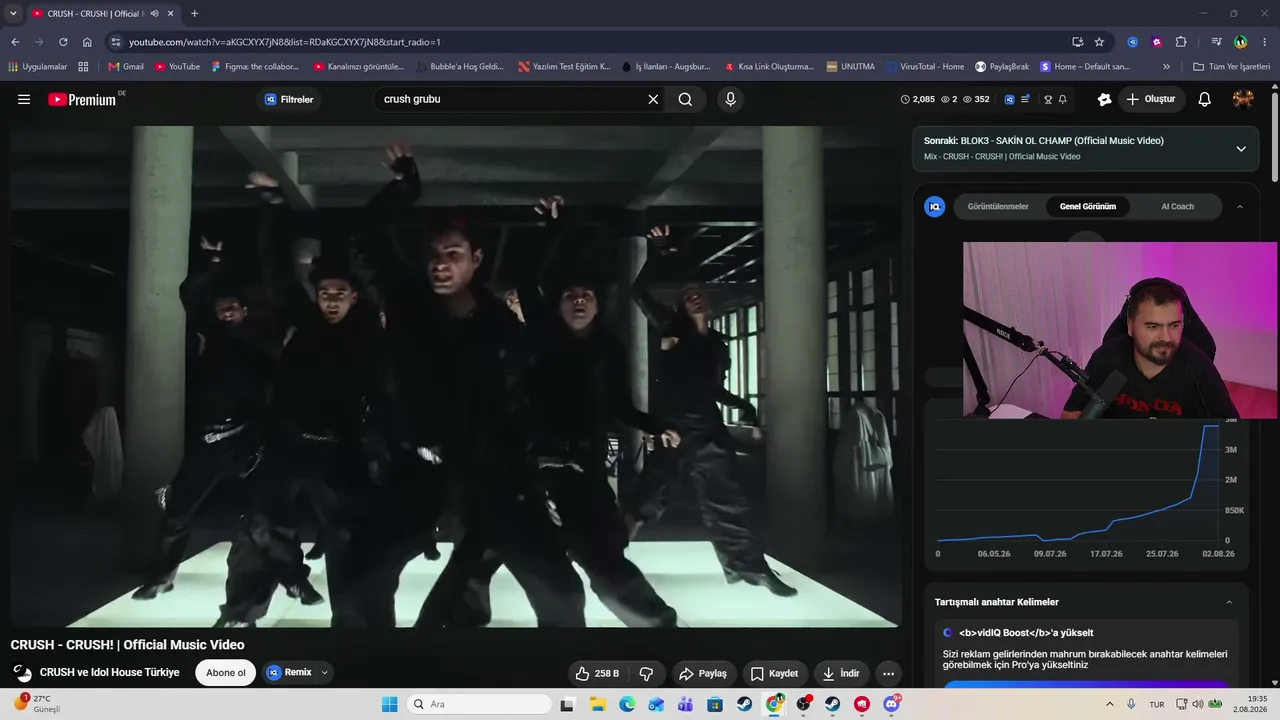Click the Windows taskbar search box
The image size is (1280, 720).
(x=479, y=704)
